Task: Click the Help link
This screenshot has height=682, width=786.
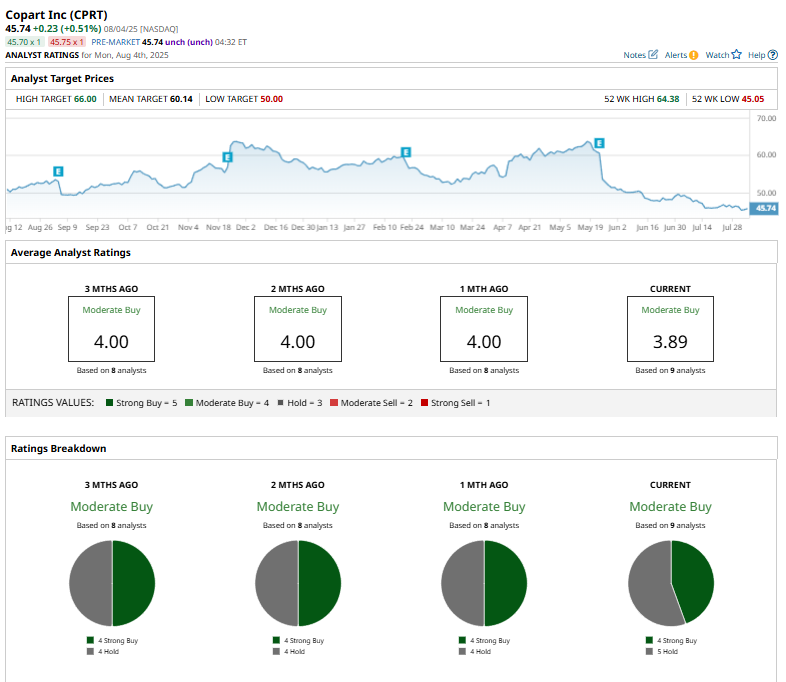Action: tap(756, 55)
